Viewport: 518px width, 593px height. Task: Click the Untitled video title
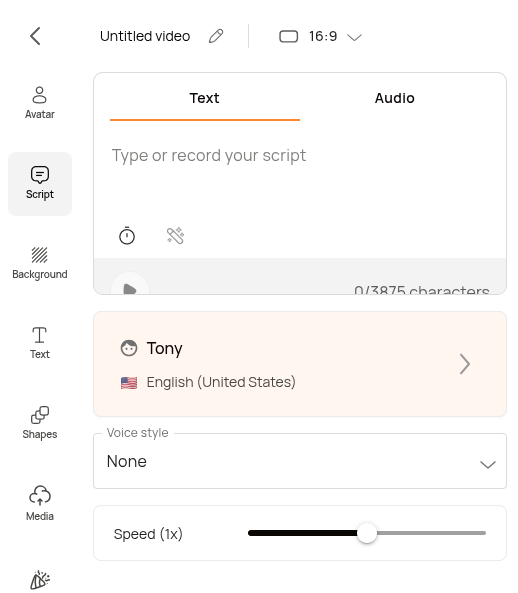point(145,36)
